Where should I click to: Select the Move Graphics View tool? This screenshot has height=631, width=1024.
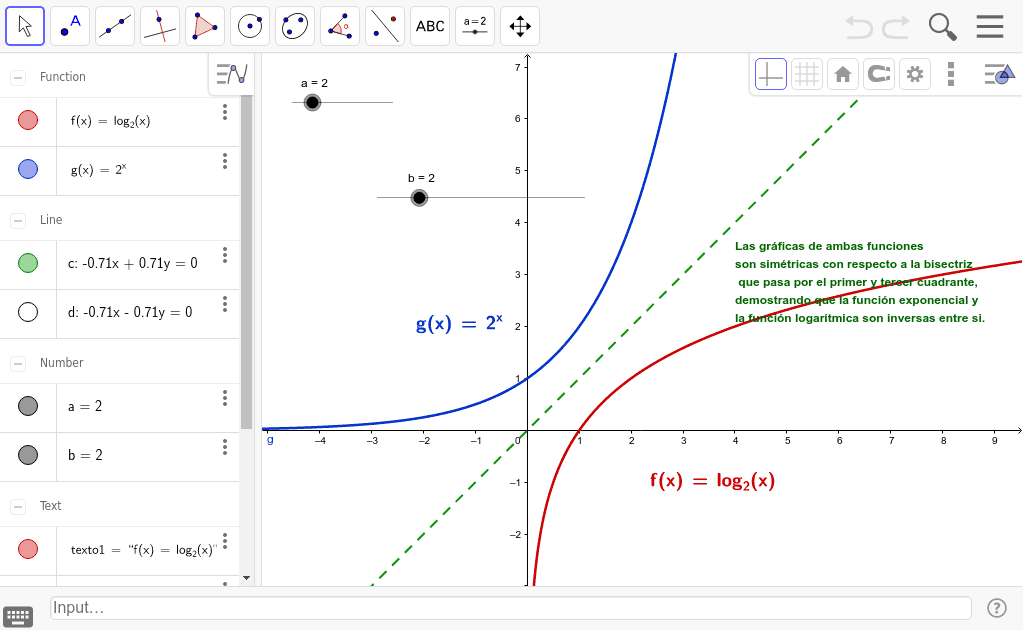click(520, 26)
